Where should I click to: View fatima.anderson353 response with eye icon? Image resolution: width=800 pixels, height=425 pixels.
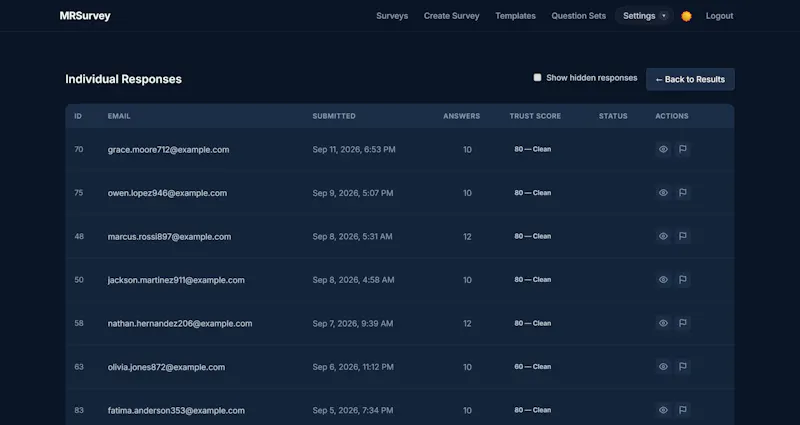pos(663,410)
